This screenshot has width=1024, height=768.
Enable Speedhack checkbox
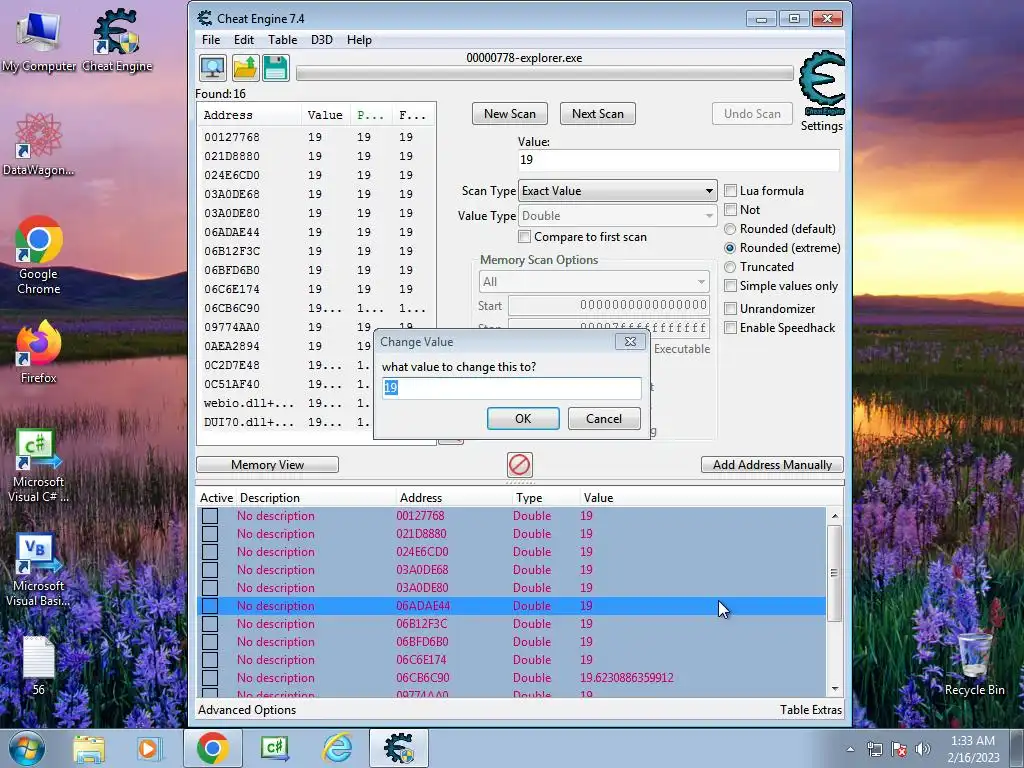731,328
